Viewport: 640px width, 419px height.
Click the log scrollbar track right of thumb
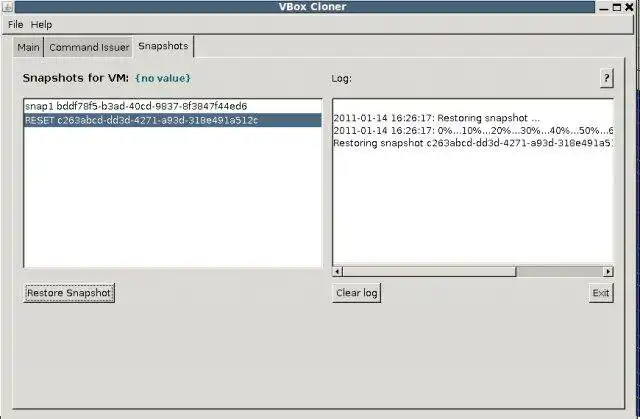tap(560, 271)
